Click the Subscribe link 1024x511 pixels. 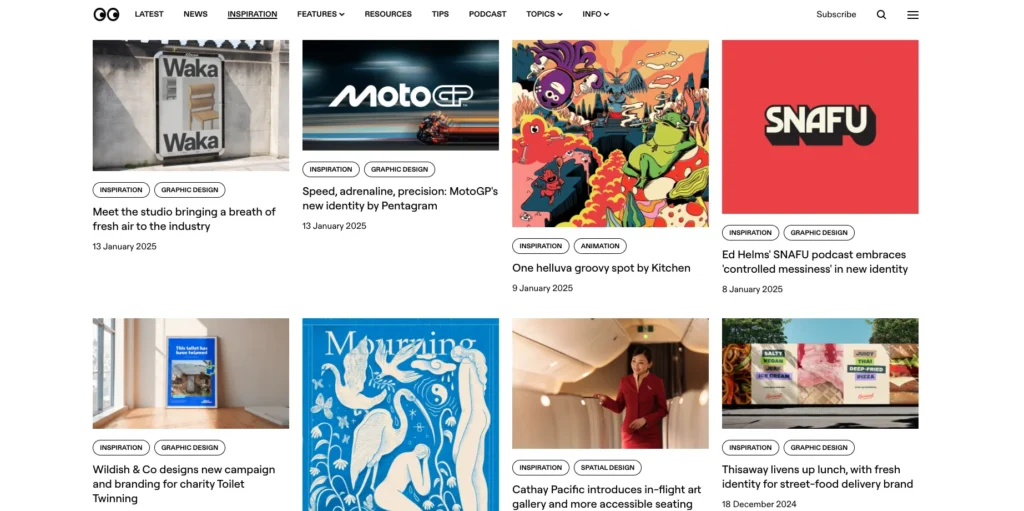[836, 14]
